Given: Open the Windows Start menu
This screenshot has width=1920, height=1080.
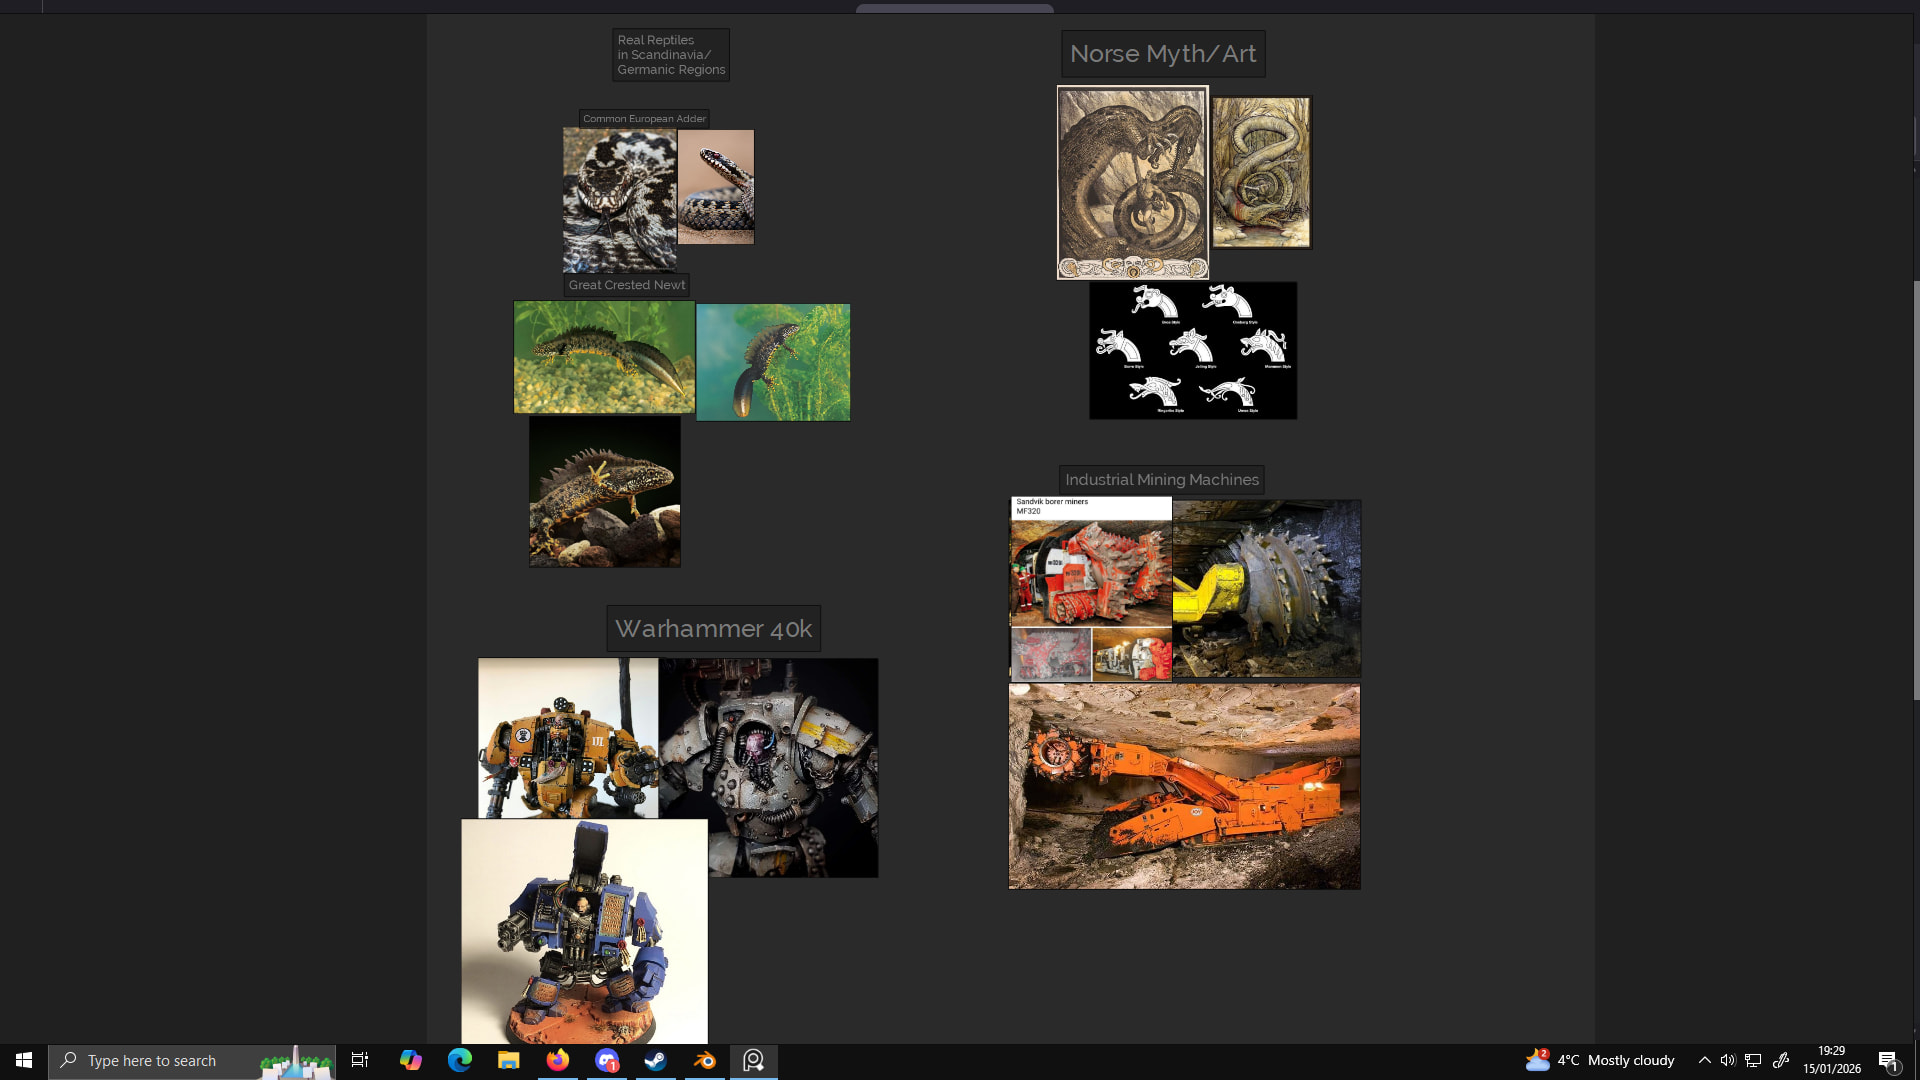Looking at the screenshot, I should coord(24,1060).
